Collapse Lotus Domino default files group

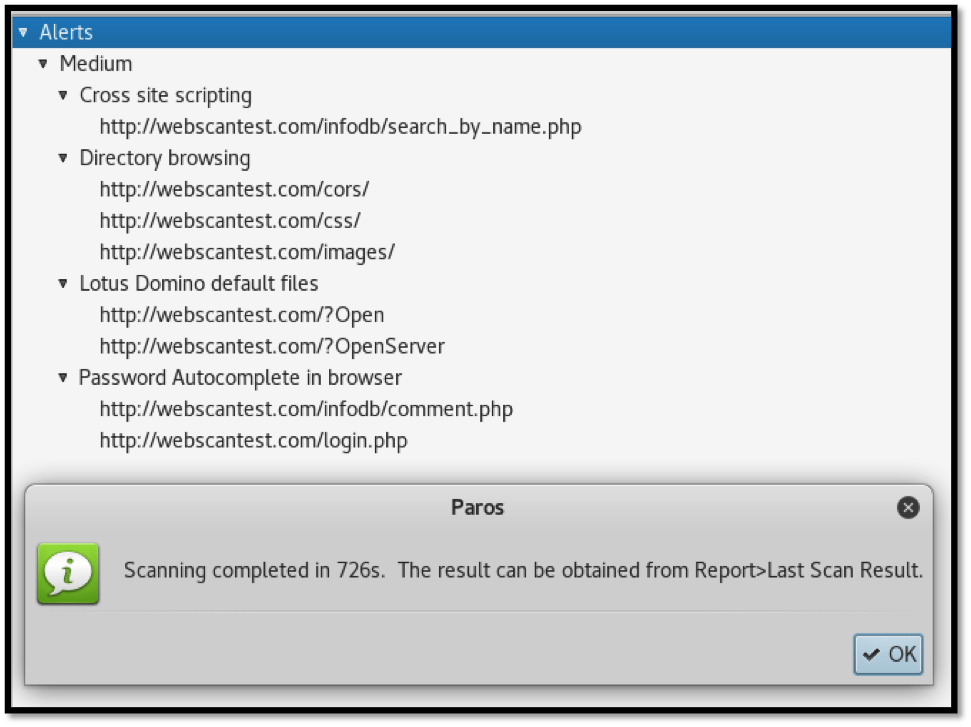[x=63, y=284]
